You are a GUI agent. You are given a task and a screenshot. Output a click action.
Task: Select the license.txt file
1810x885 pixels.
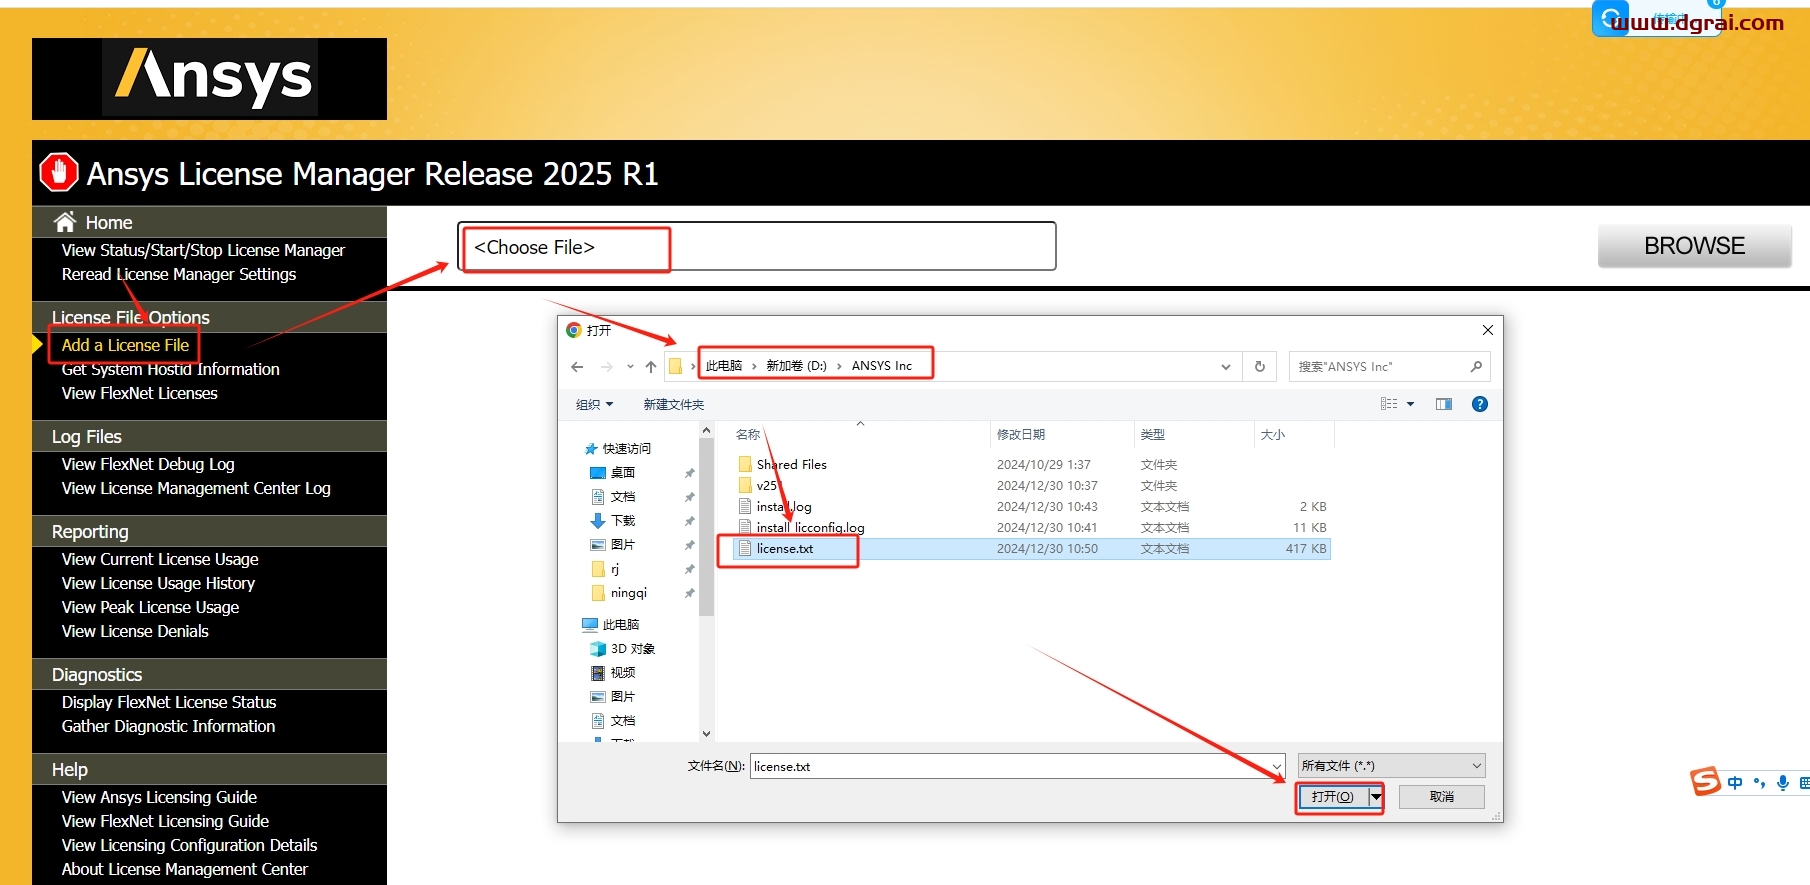785,548
